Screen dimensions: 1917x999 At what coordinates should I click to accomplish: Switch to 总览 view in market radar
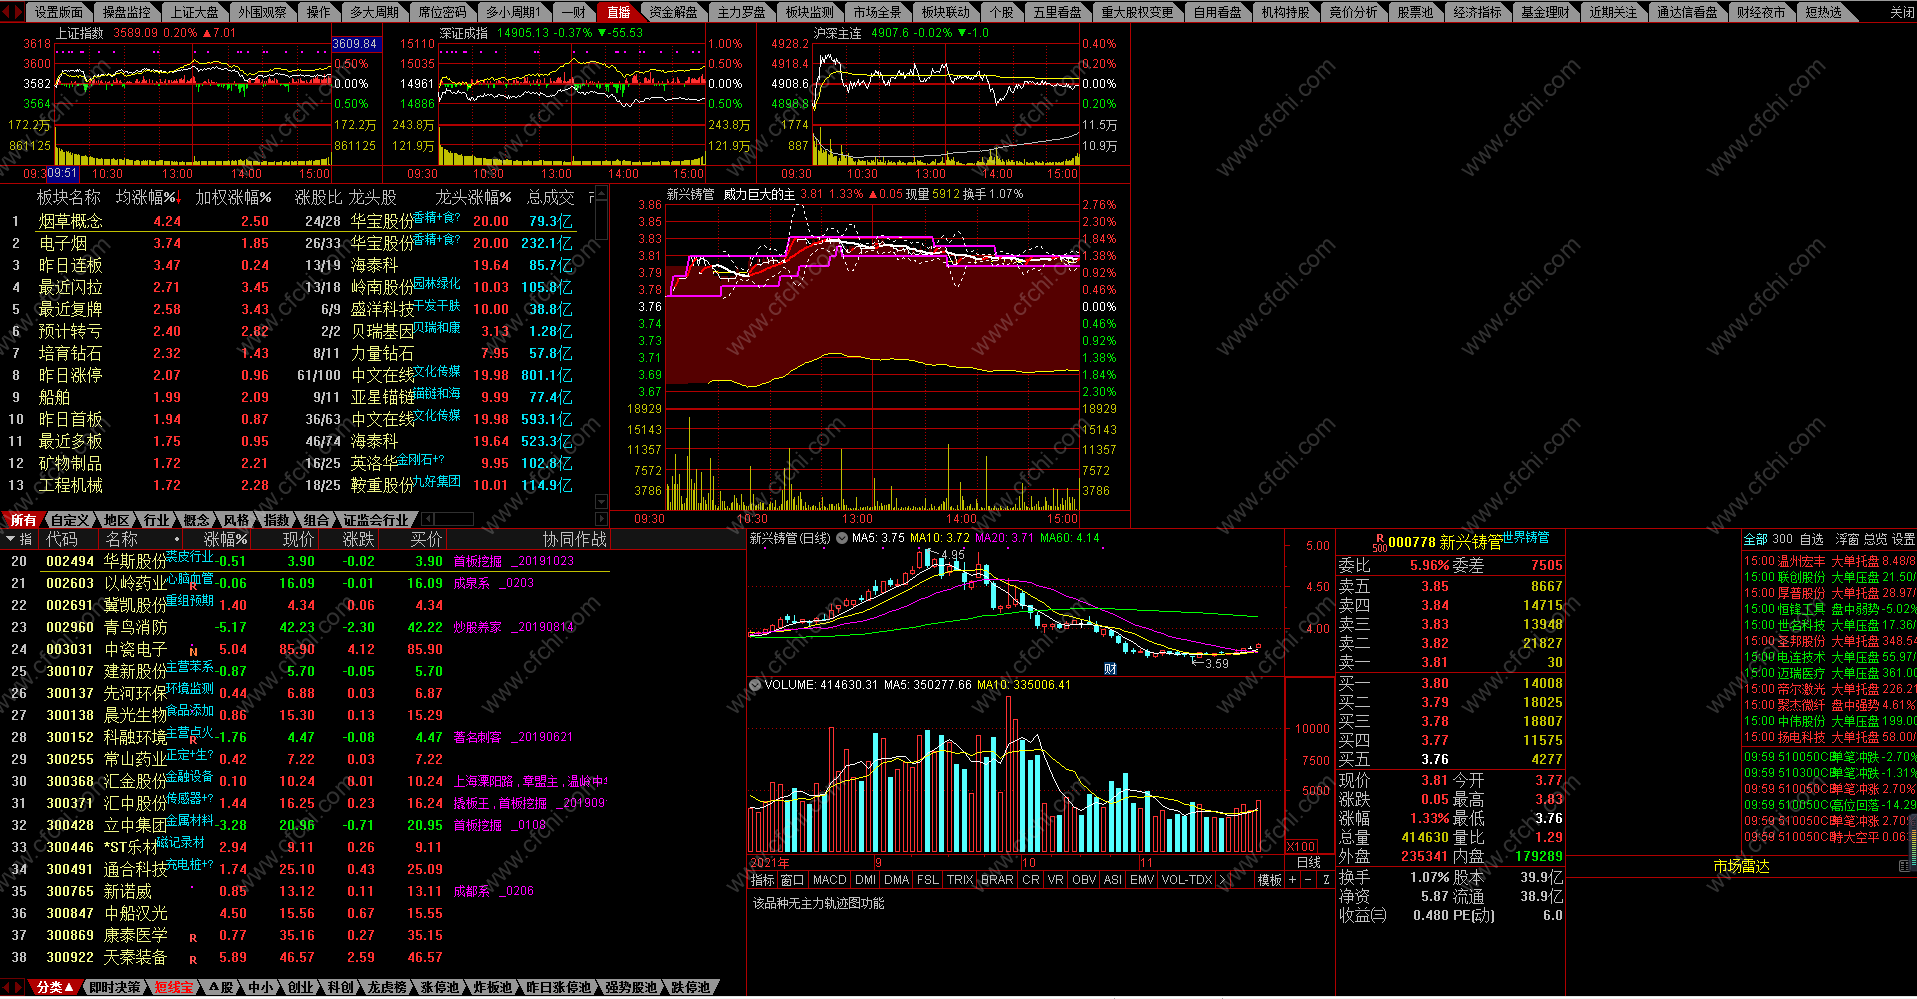coord(1875,539)
